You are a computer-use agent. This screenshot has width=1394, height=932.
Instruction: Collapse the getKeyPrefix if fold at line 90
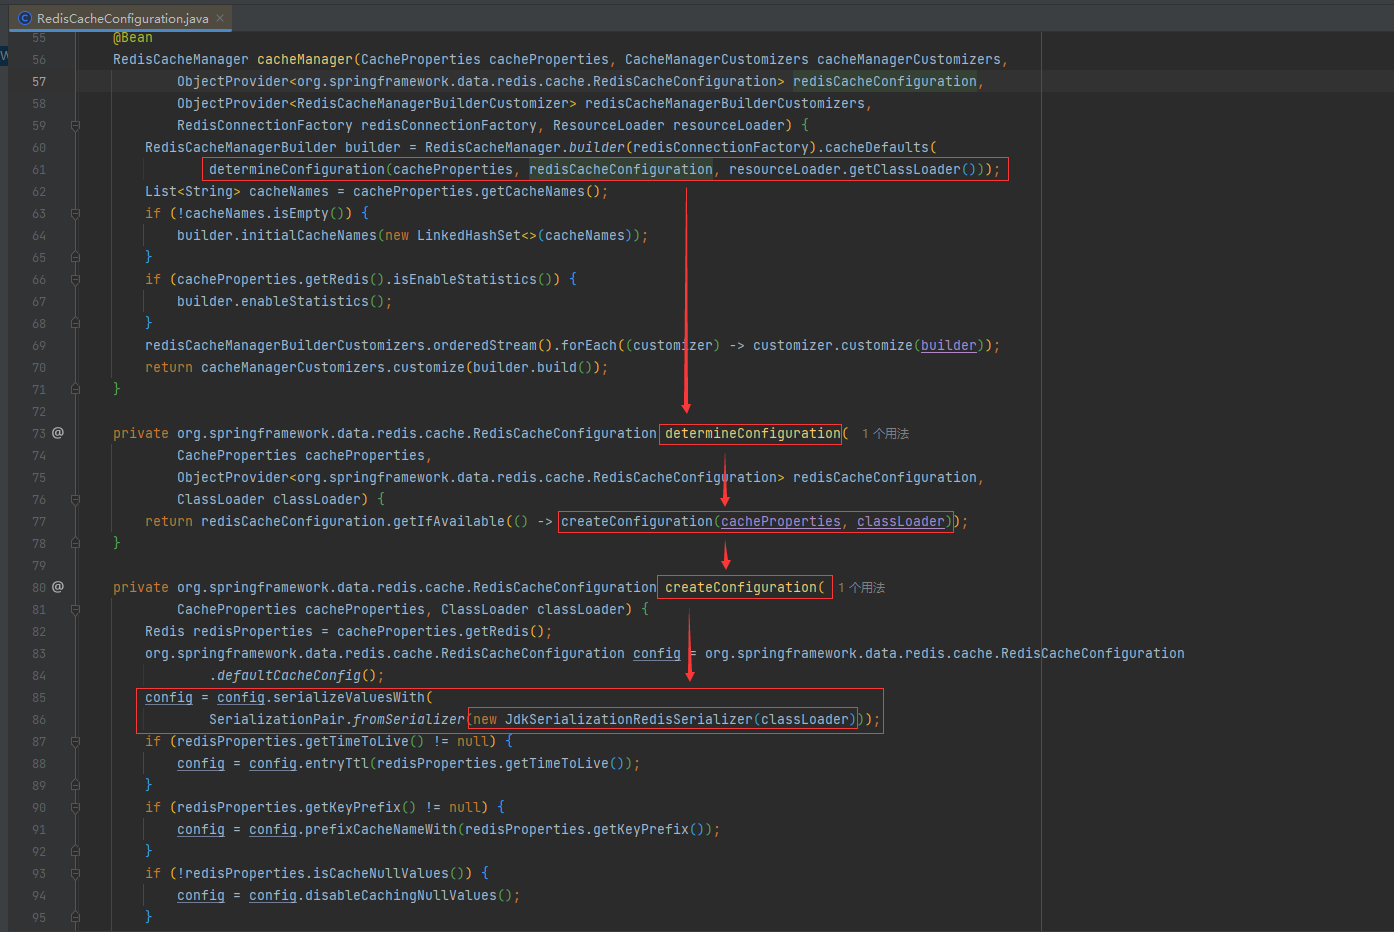(75, 807)
